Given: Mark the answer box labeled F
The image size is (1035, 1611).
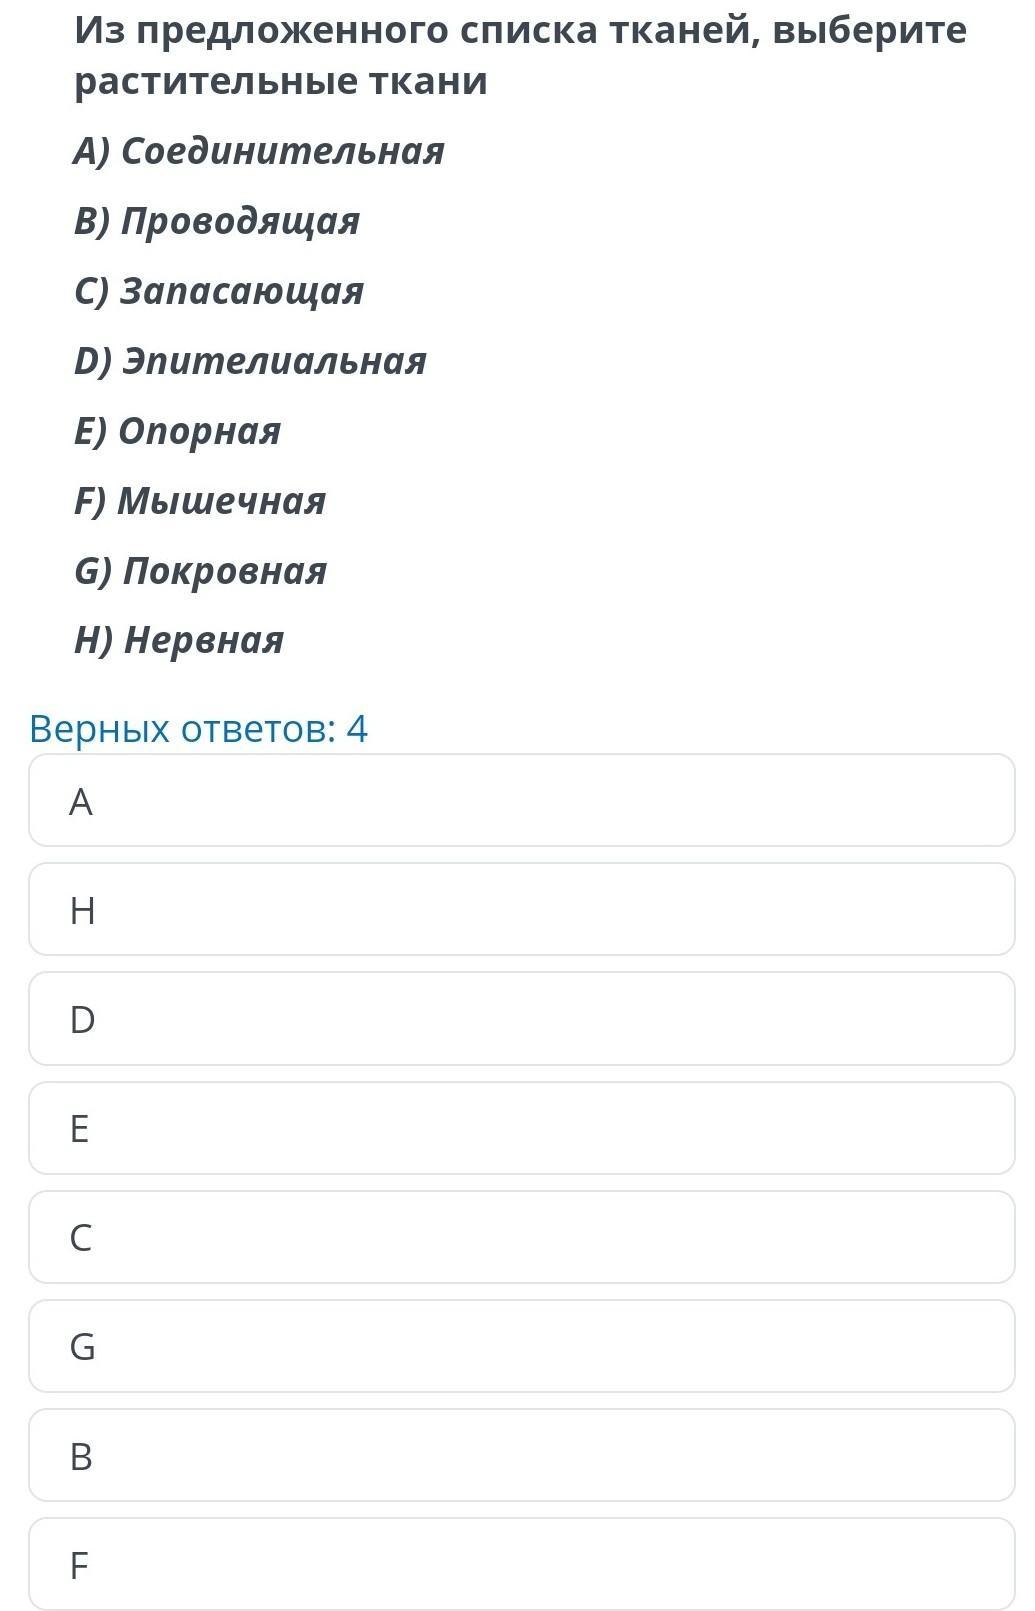Looking at the screenshot, I should (521, 1564).
